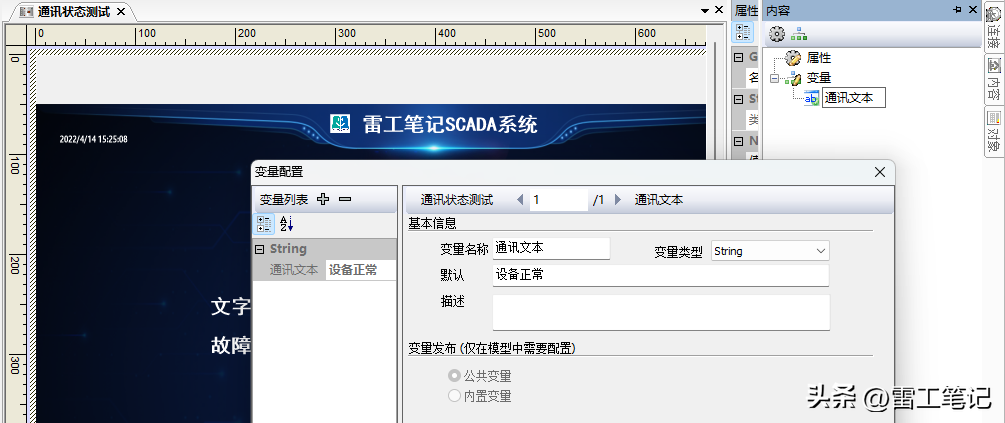This screenshot has height=423, width=1005.
Task: Click the 变量名称 input field
Action: [x=551, y=248]
